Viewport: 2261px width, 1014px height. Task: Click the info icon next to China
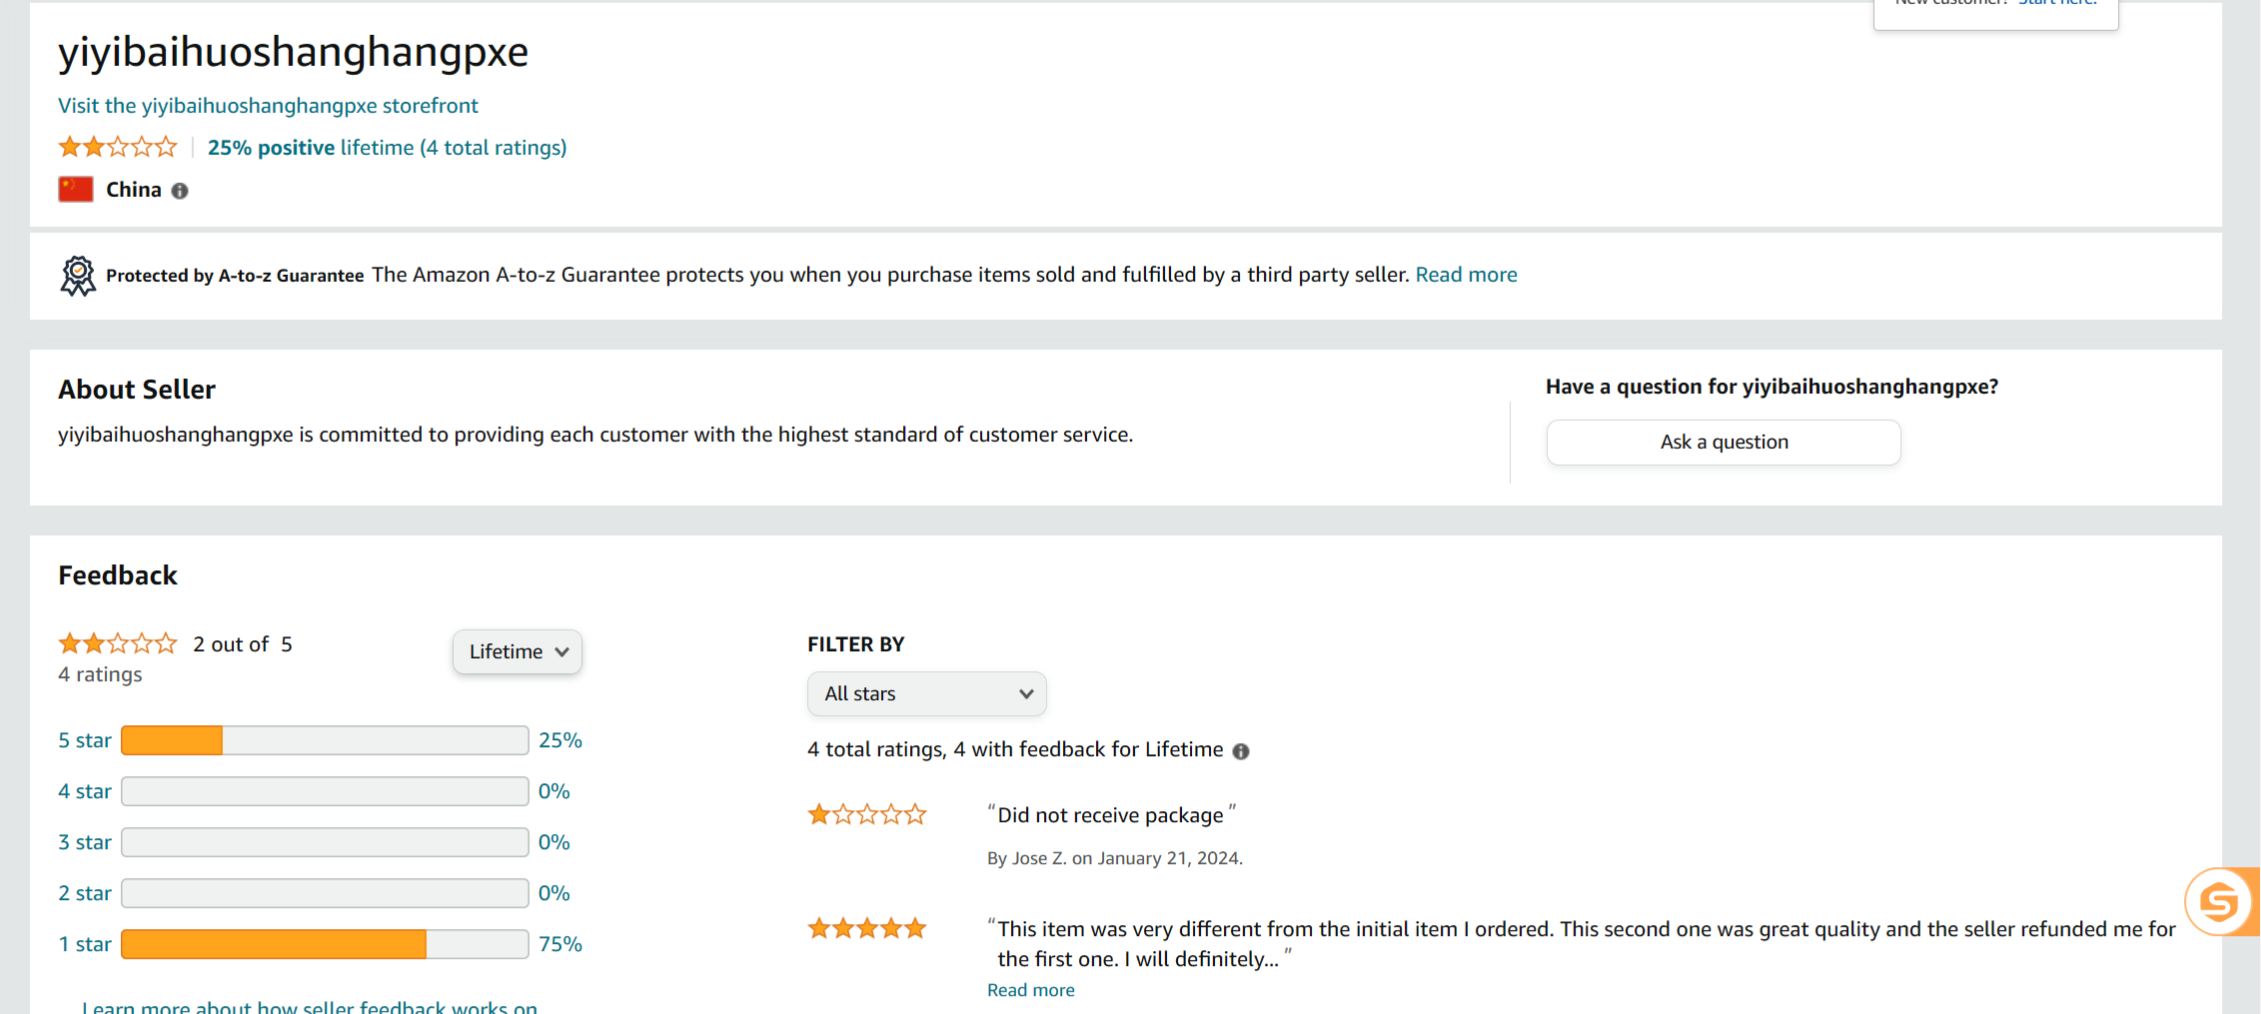coord(180,191)
